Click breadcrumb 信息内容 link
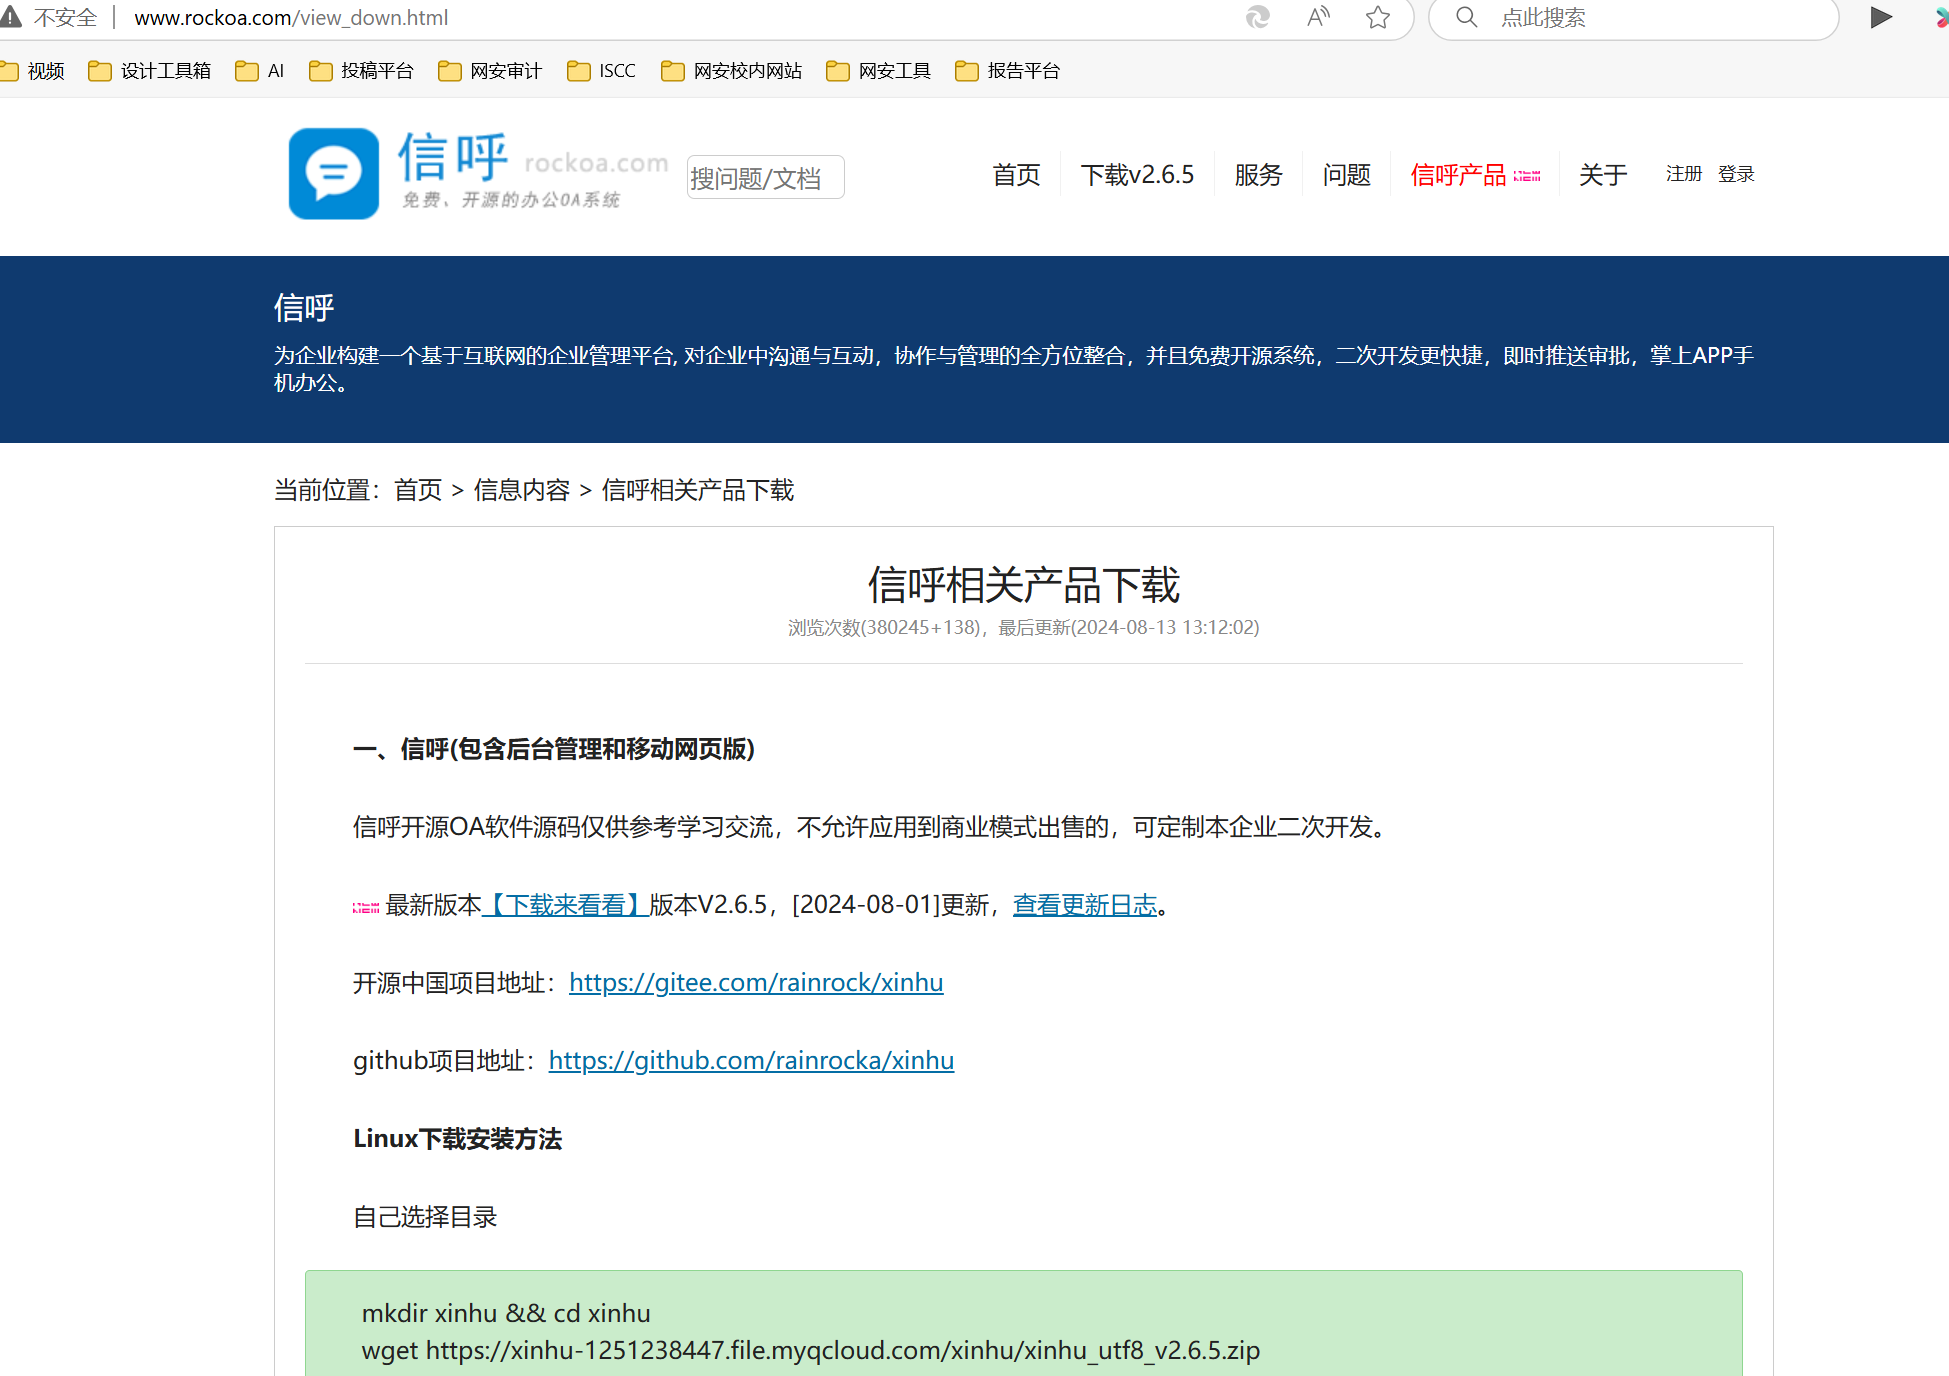1949x1376 pixels. coord(522,490)
